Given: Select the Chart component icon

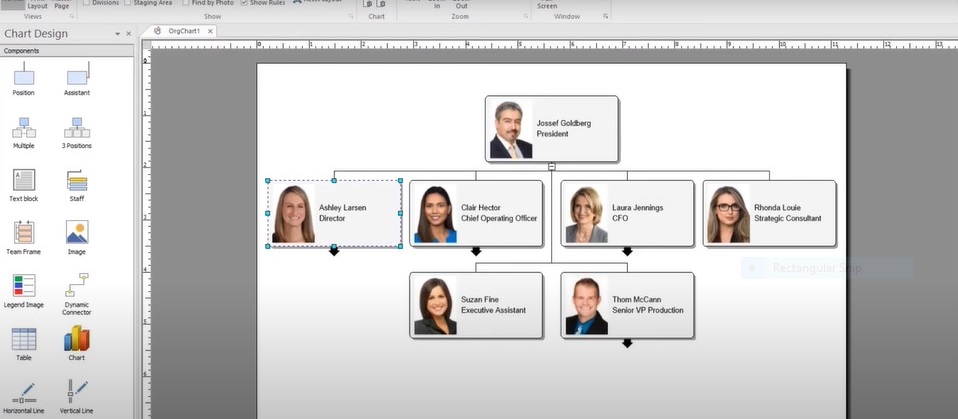Looking at the screenshot, I should point(77,340).
